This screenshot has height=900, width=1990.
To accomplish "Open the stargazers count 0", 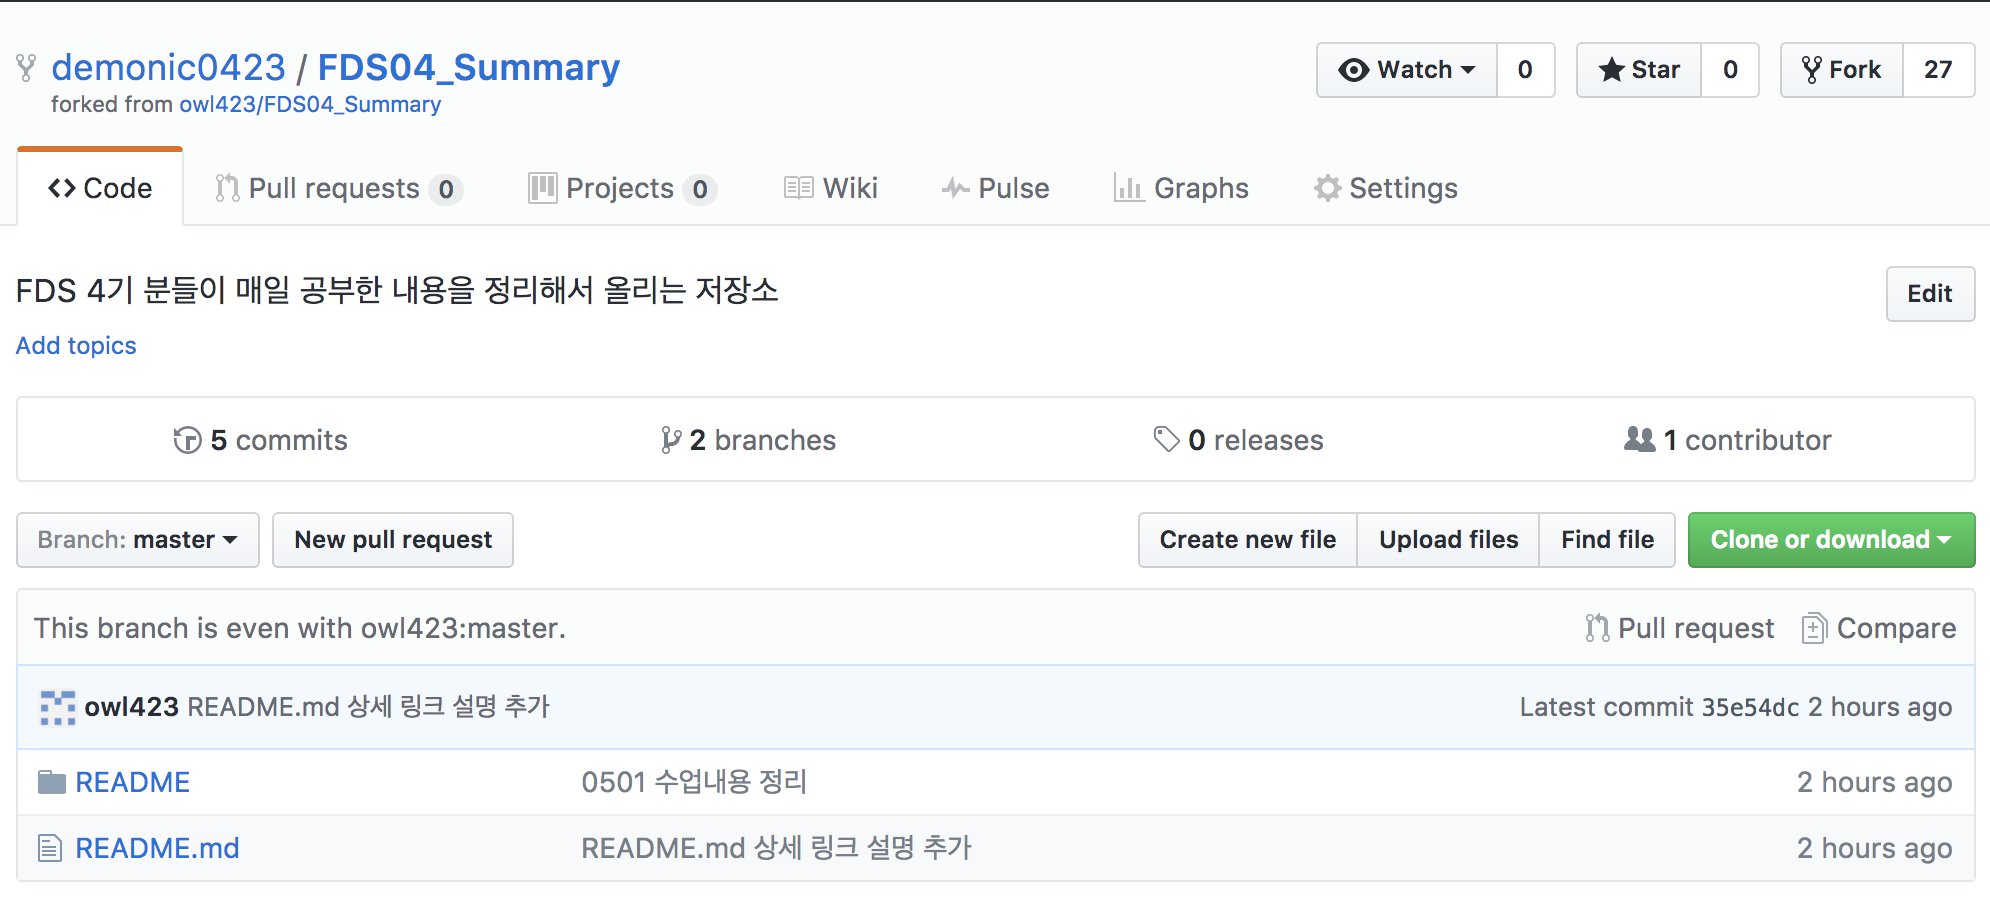I will pos(1730,70).
